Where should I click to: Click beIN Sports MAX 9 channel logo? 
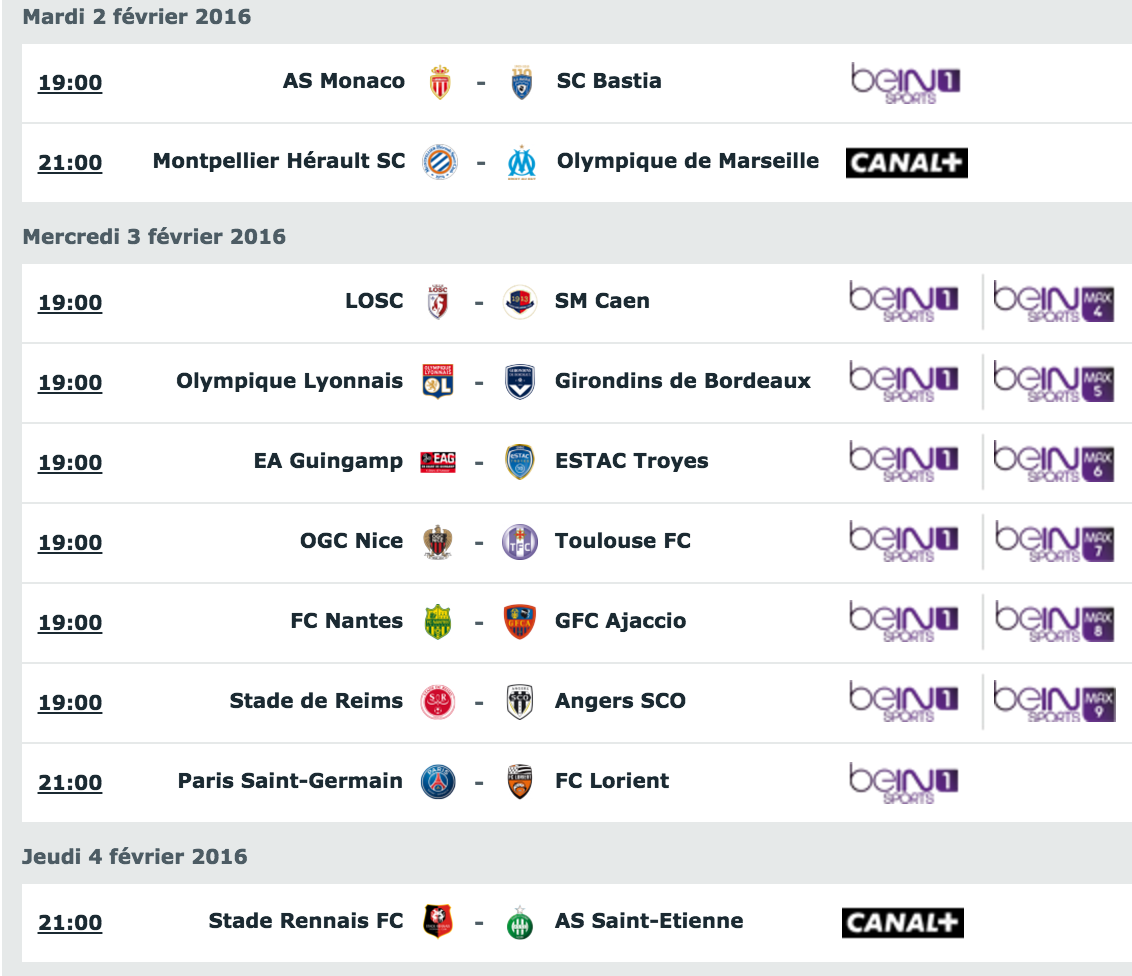click(x=1053, y=701)
